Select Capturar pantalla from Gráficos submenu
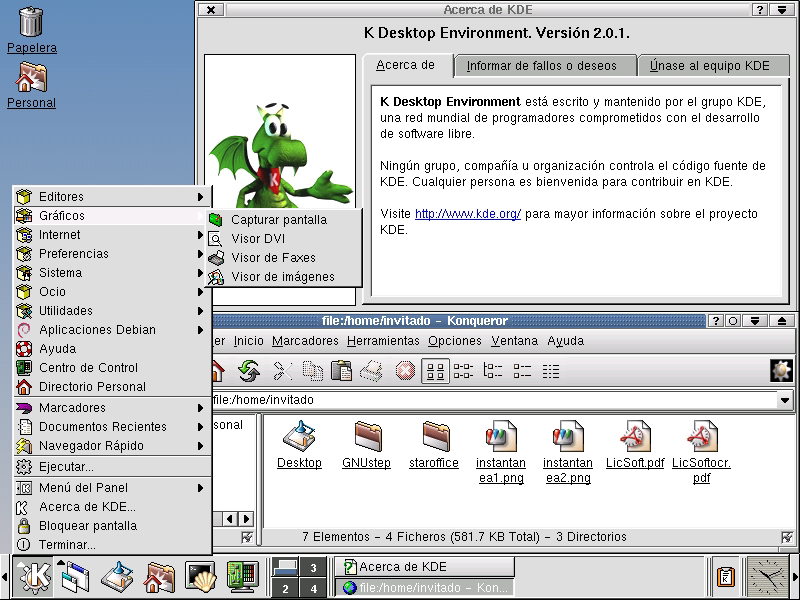 278,220
